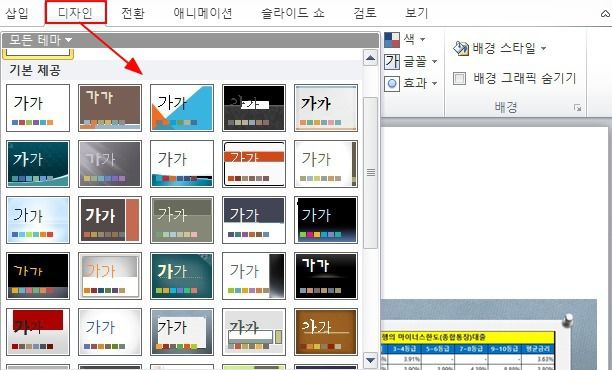Screen dimensions: 612x370
Task: Select the blue and orange angled theme
Action: coord(182,108)
